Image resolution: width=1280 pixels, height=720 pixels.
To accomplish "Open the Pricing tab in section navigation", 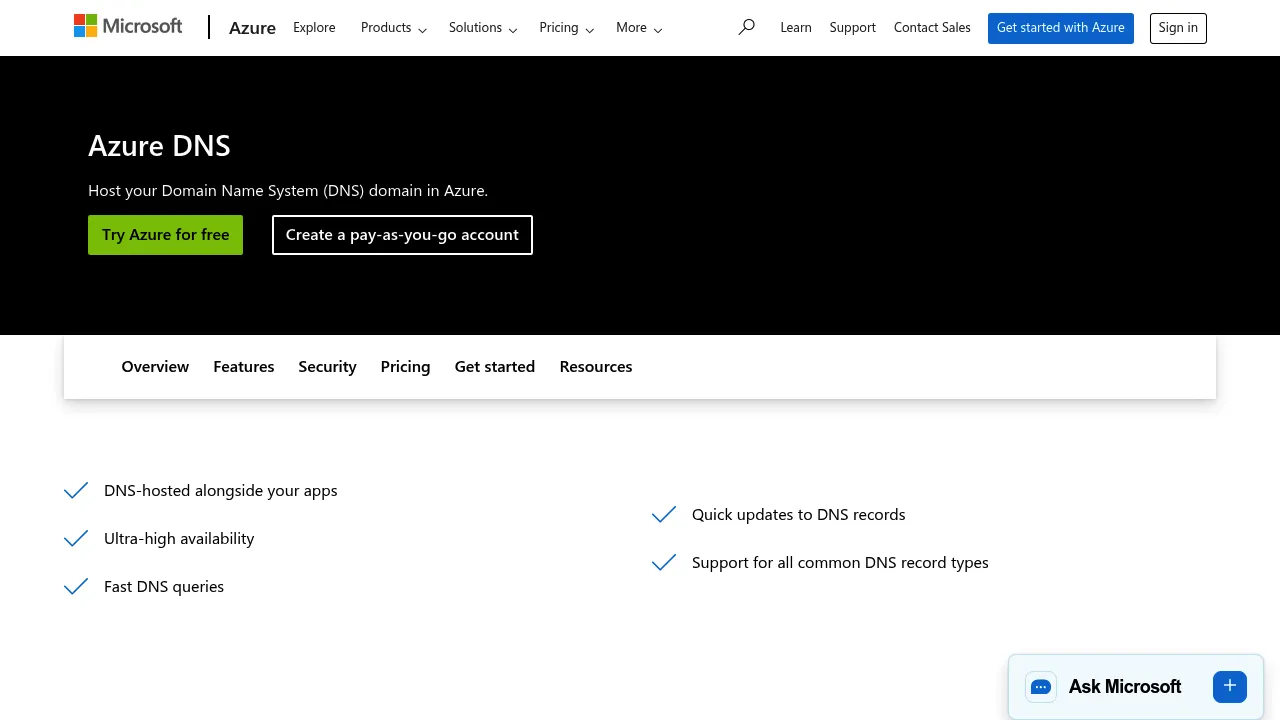I will point(405,367).
